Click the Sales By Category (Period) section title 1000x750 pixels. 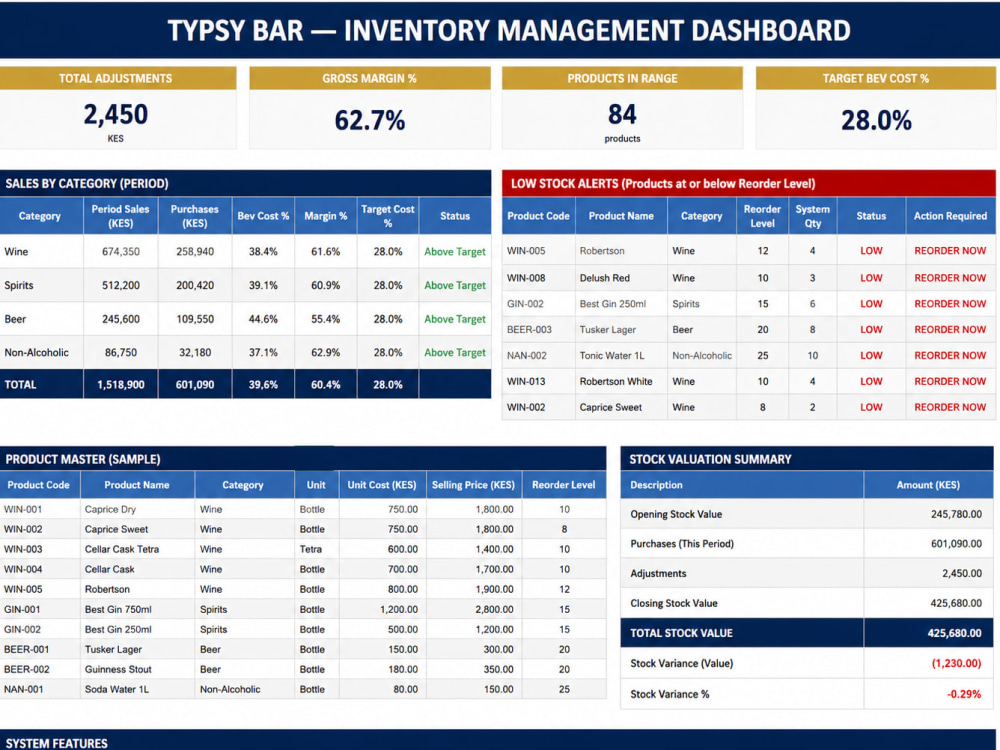[x=87, y=184]
